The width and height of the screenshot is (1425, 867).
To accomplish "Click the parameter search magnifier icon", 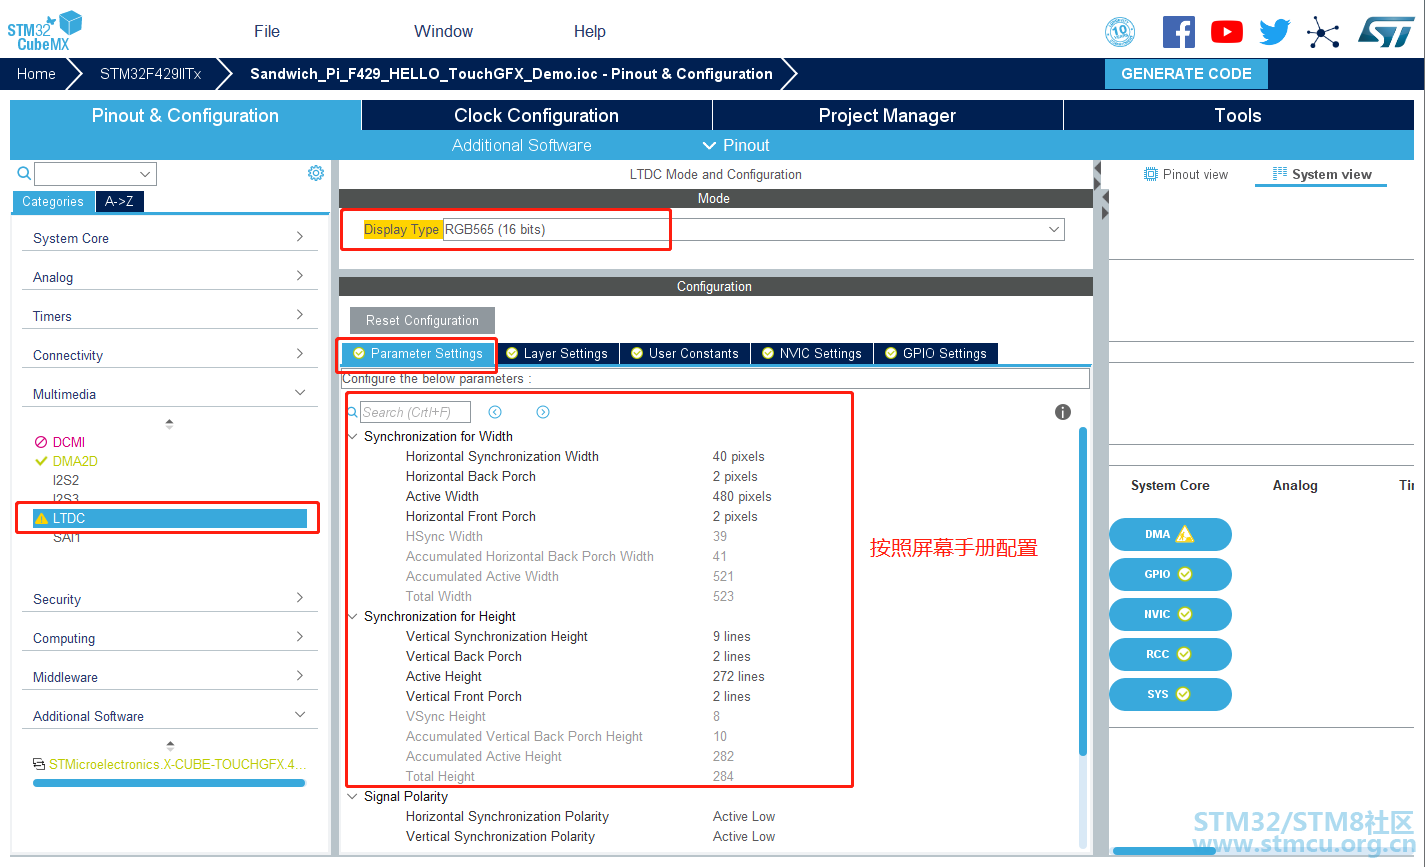I will point(352,412).
